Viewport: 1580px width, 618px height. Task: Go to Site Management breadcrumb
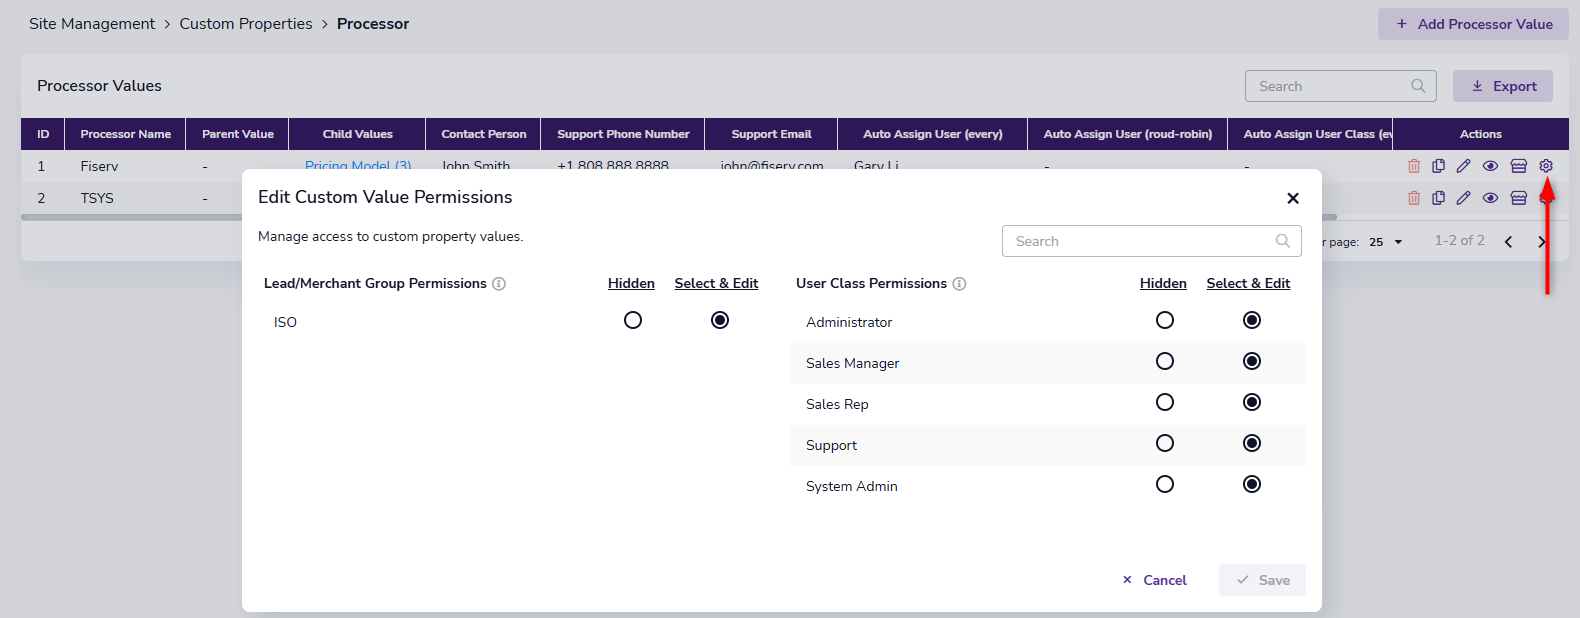point(92,24)
